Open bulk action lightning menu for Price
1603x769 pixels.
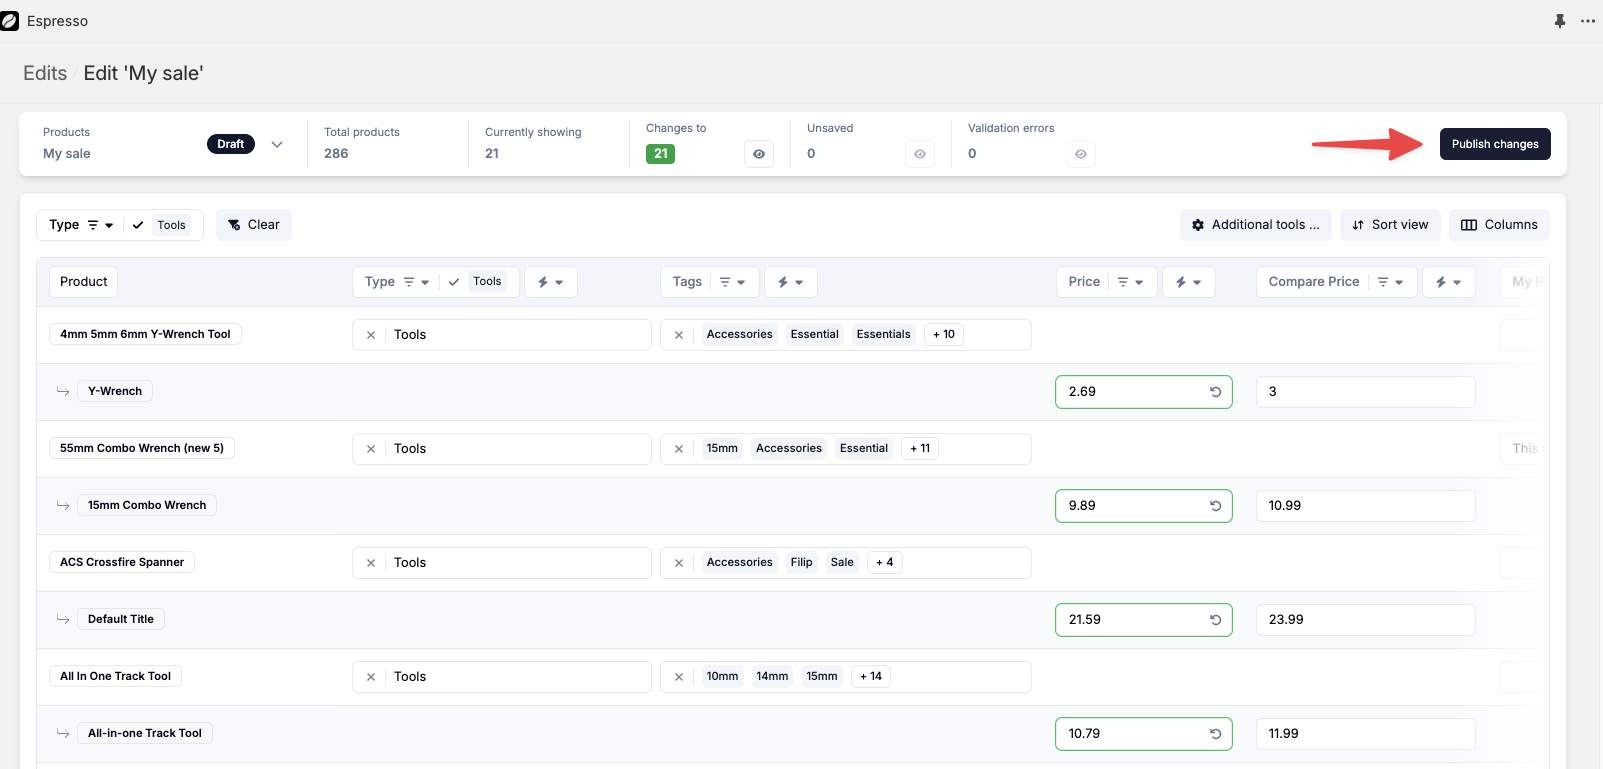(x=1188, y=282)
